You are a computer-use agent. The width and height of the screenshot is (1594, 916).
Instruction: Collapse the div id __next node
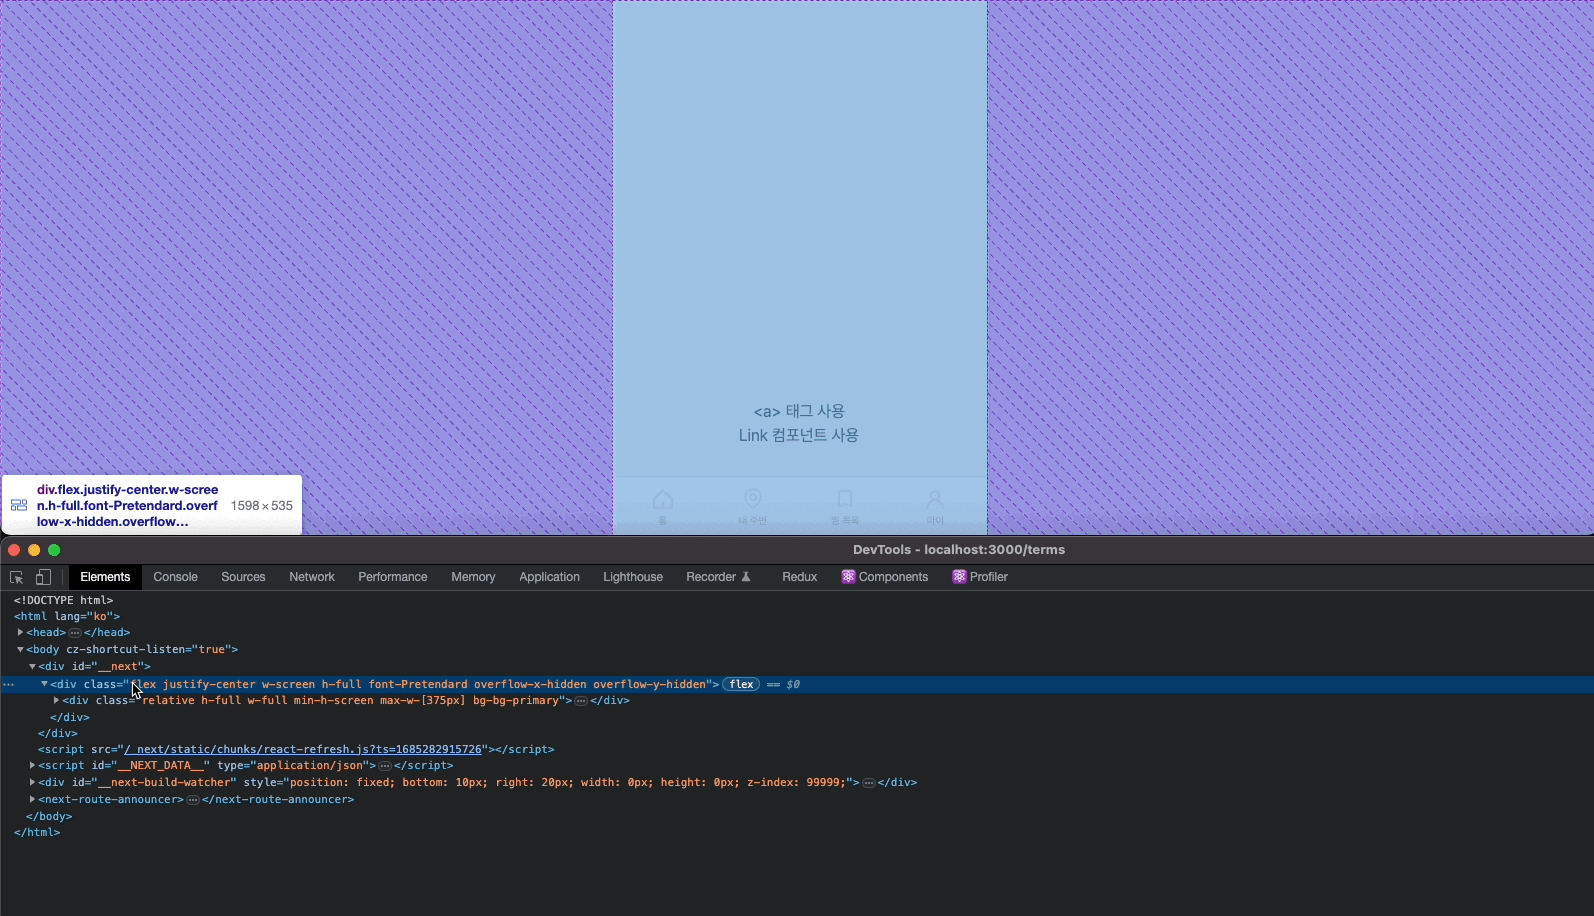point(32,666)
